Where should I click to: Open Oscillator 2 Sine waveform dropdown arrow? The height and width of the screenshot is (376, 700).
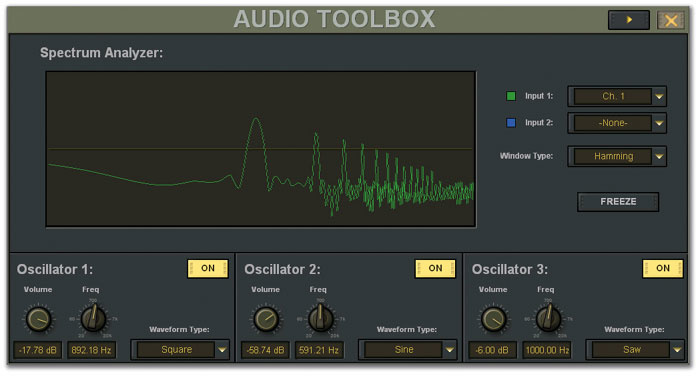pyautogui.click(x=450, y=350)
